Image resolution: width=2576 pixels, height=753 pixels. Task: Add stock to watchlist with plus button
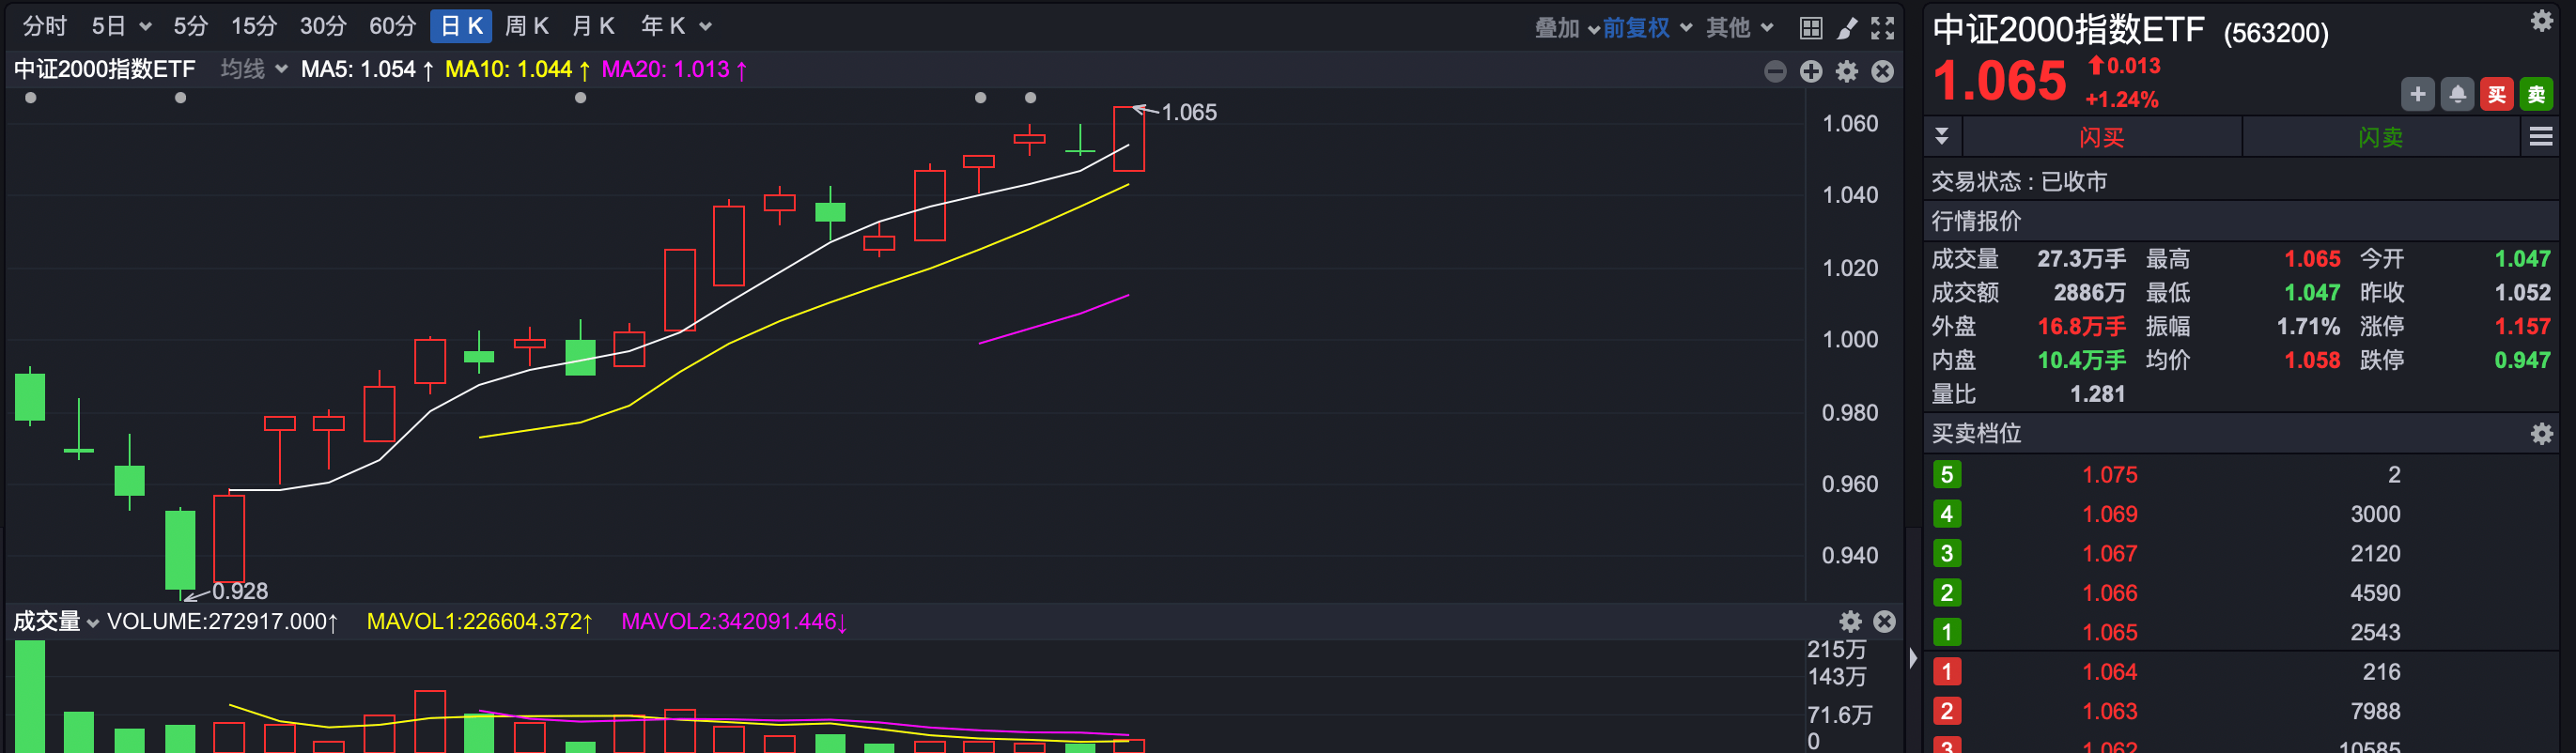(2417, 95)
